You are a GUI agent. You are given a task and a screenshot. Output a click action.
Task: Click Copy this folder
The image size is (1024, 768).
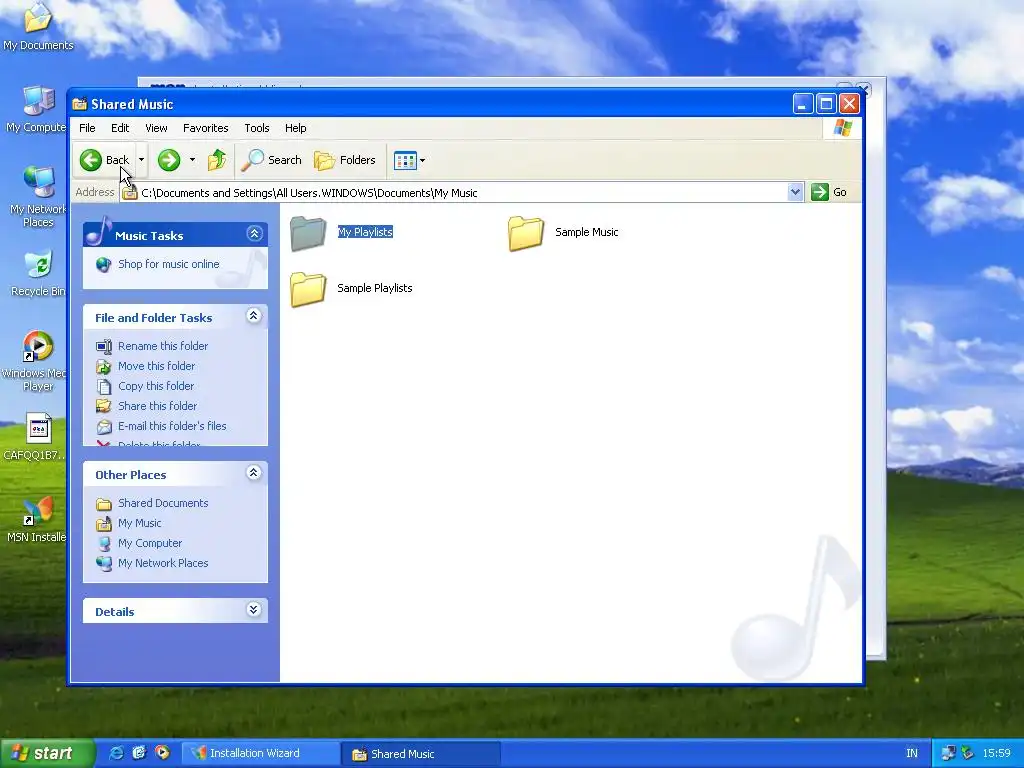(x=156, y=386)
